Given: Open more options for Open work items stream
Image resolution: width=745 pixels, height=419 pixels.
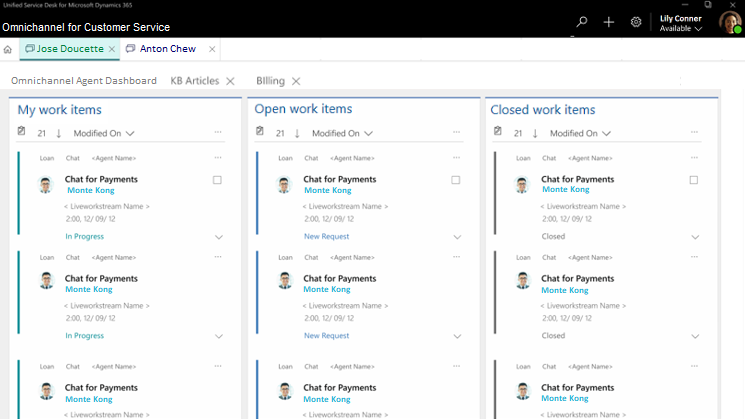Looking at the screenshot, I should coord(457,132).
